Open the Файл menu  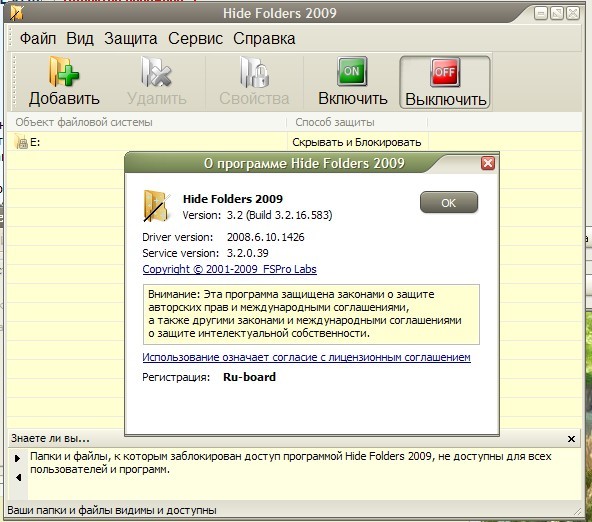click(38, 38)
